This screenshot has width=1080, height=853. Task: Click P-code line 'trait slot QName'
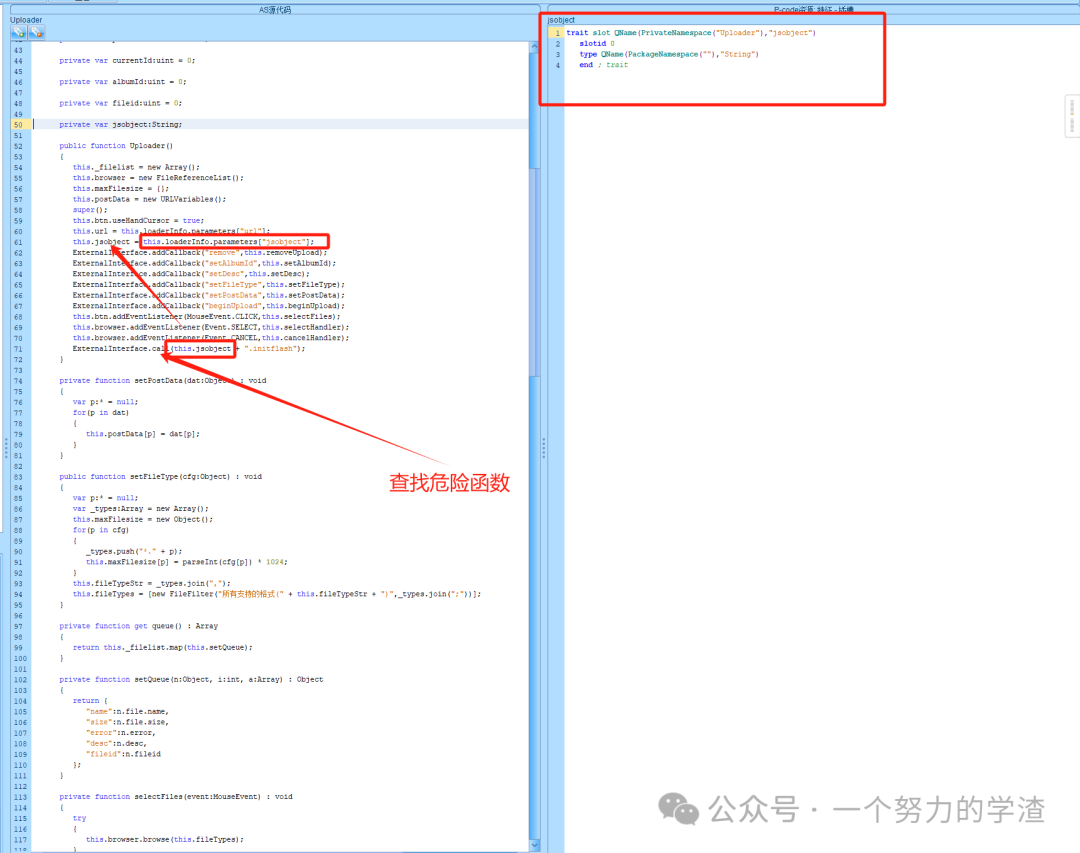691,32
